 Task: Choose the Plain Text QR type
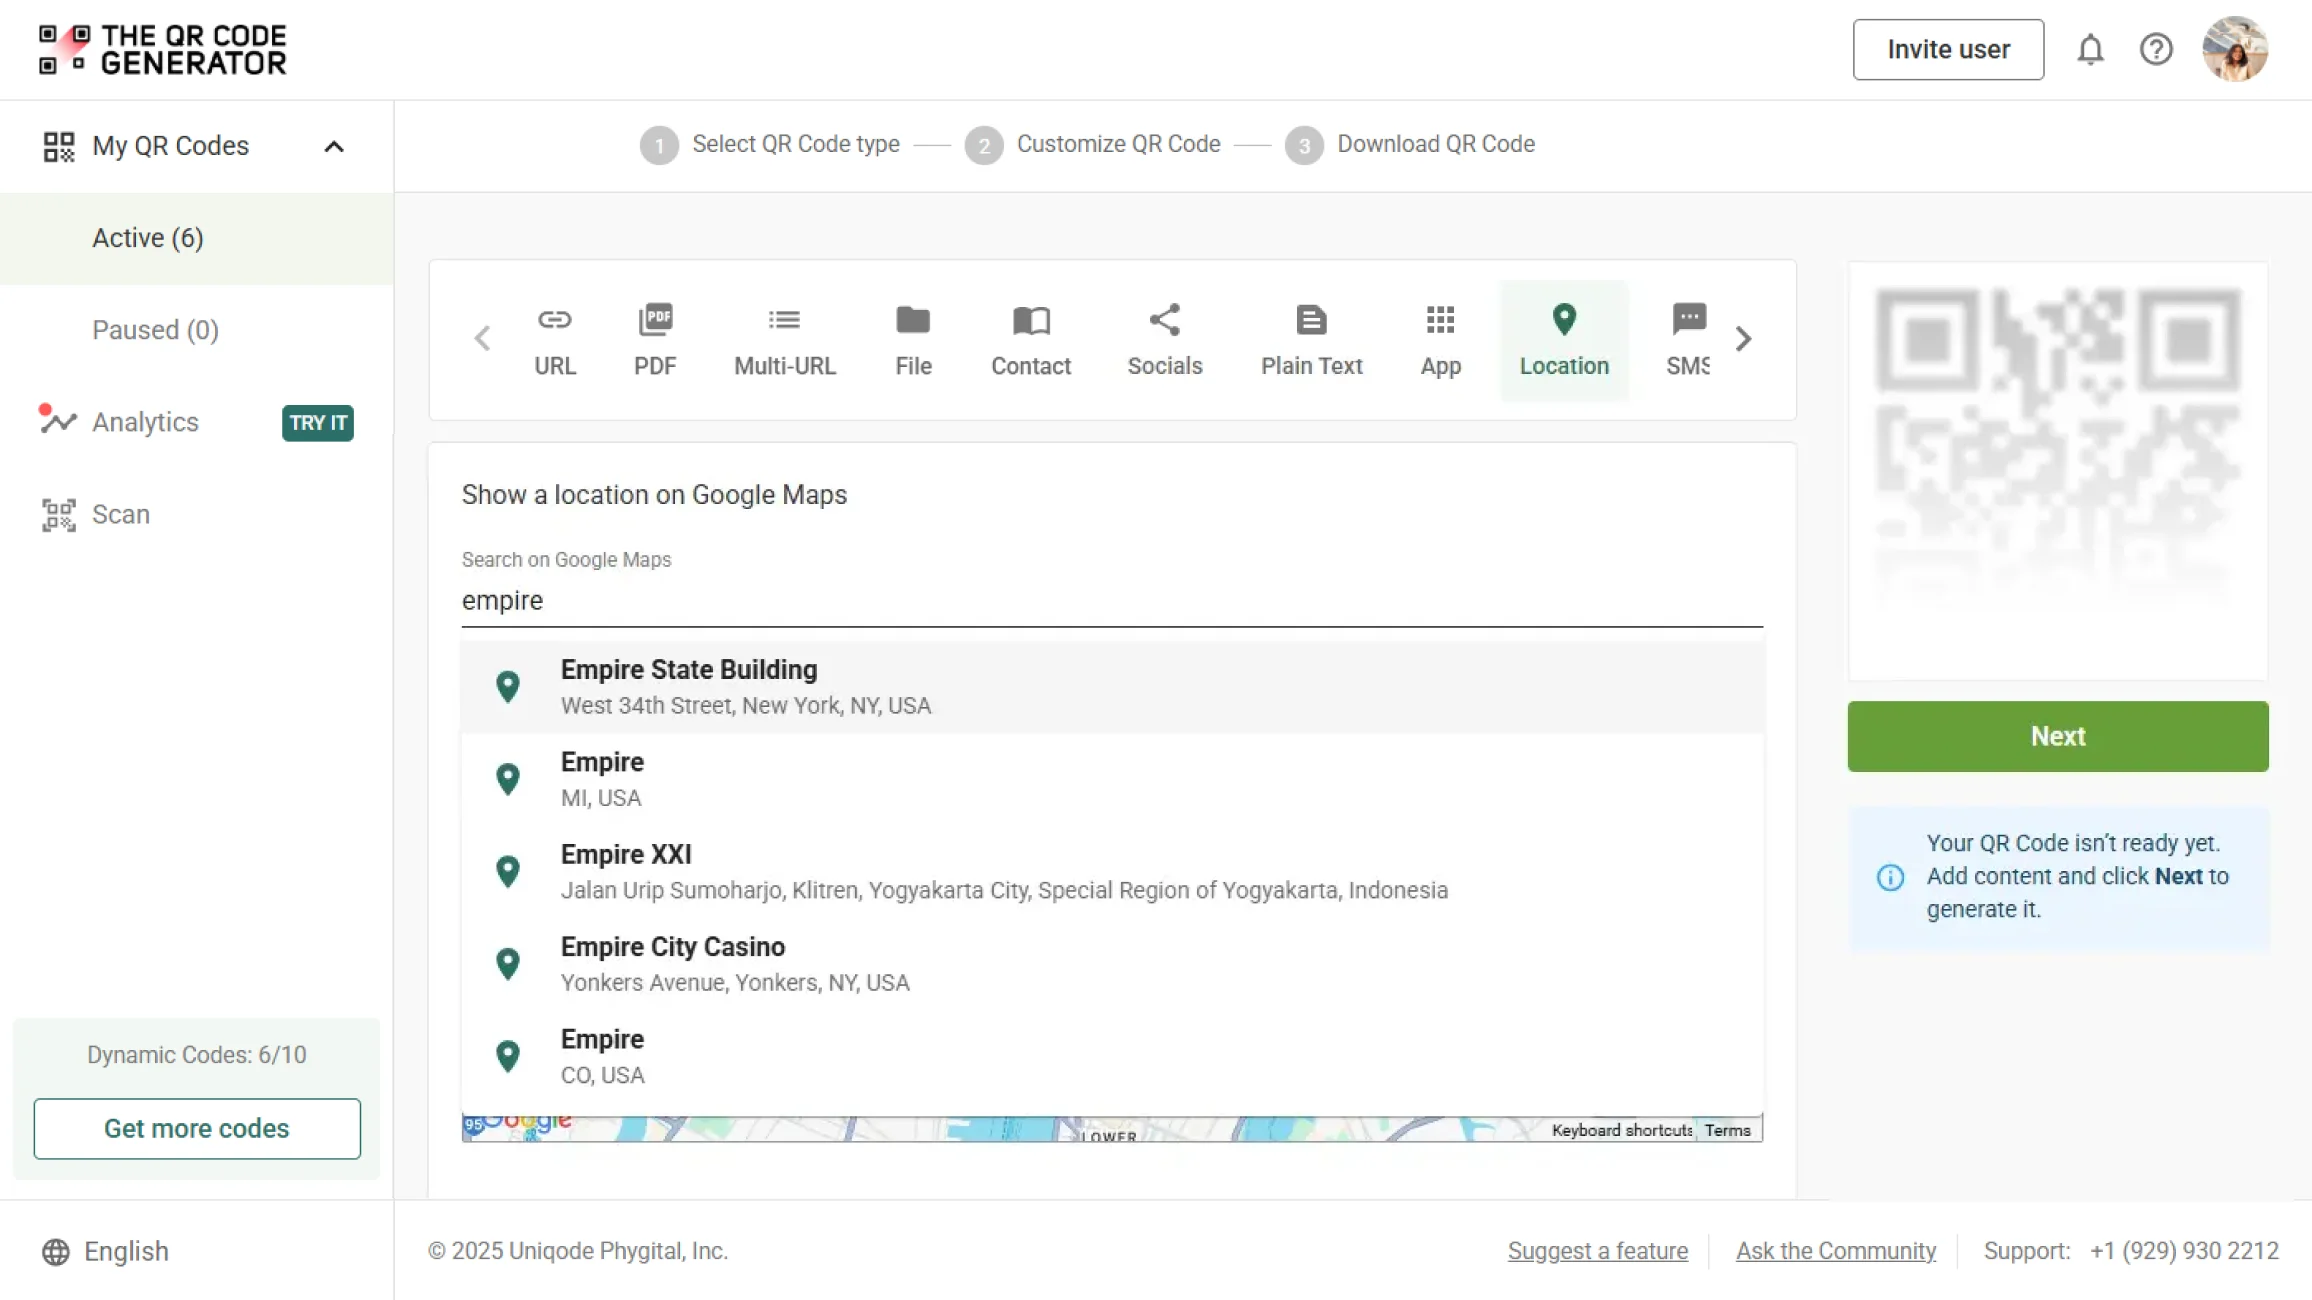tap(1311, 340)
